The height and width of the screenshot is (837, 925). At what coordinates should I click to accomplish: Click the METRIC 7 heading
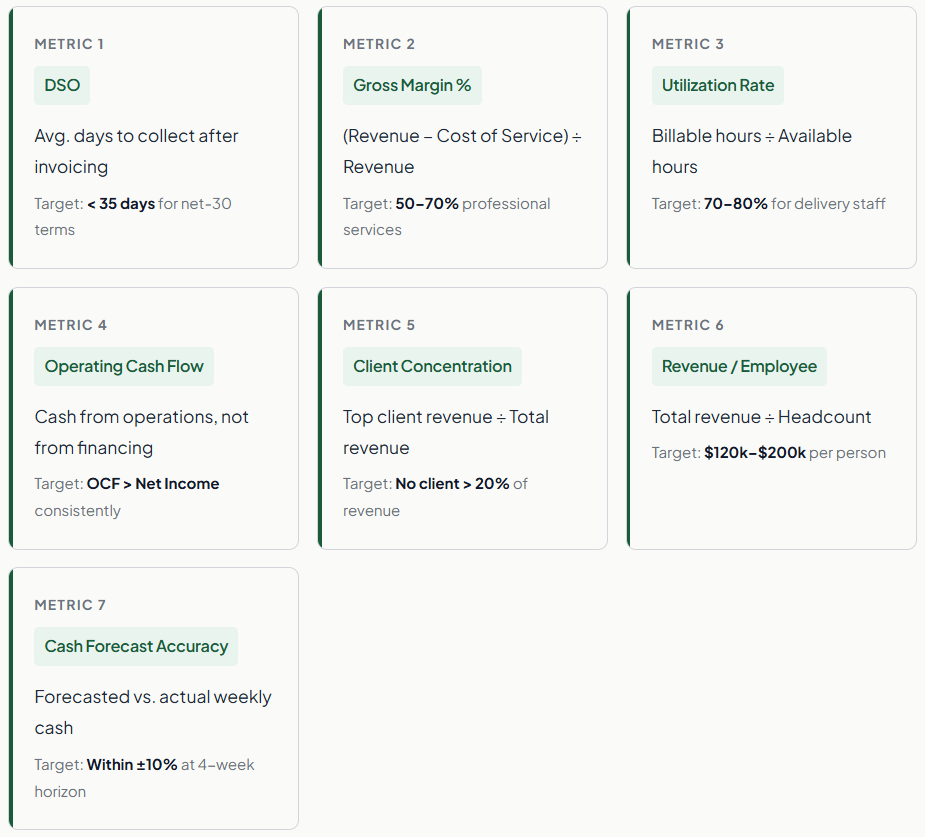[x=70, y=605]
